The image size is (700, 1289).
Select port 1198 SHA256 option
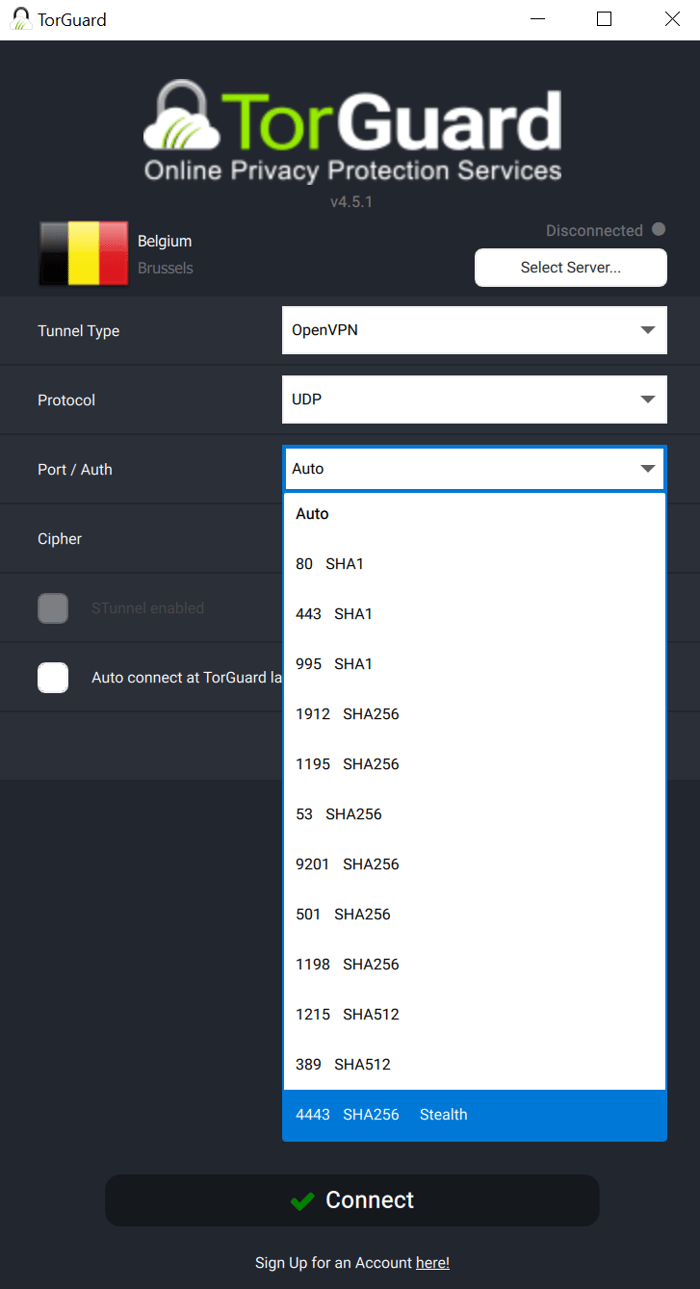click(x=474, y=964)
